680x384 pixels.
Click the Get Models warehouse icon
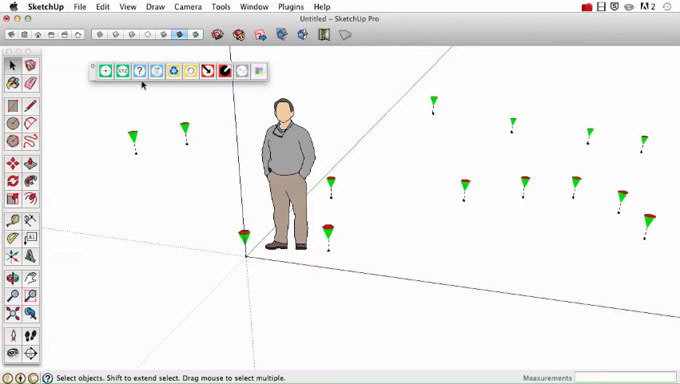217,34
